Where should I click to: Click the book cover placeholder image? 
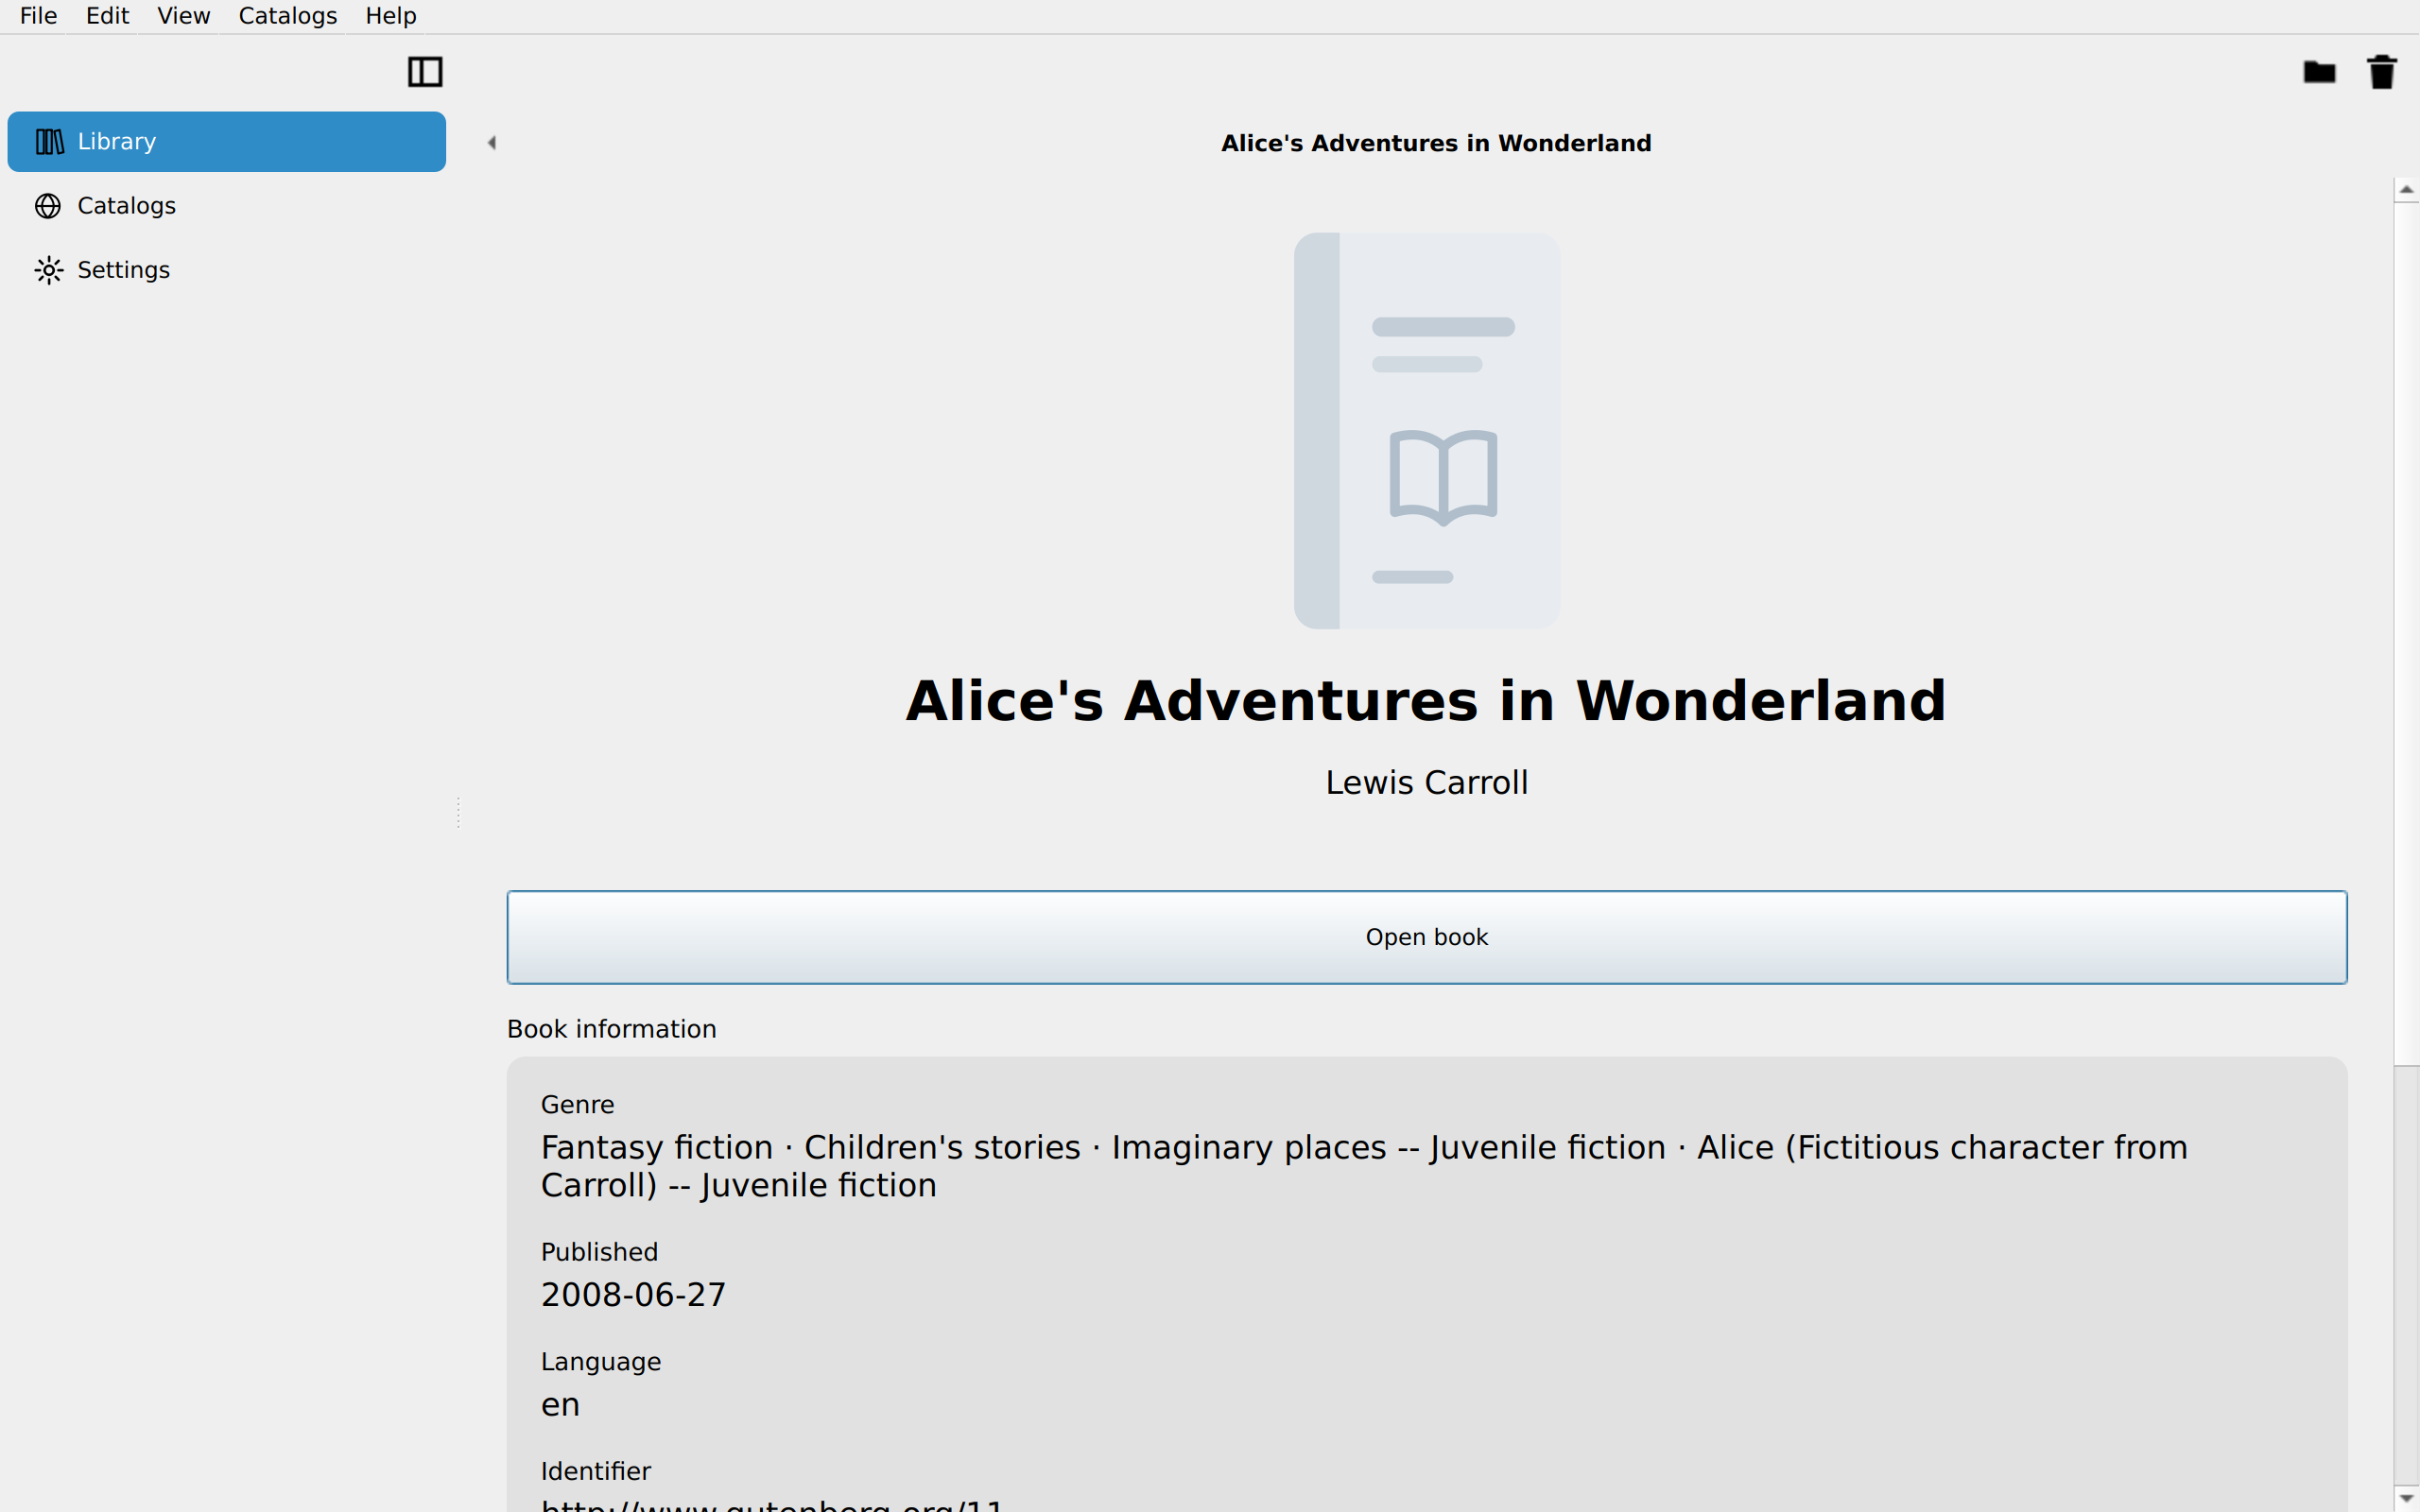point(1427,431)
